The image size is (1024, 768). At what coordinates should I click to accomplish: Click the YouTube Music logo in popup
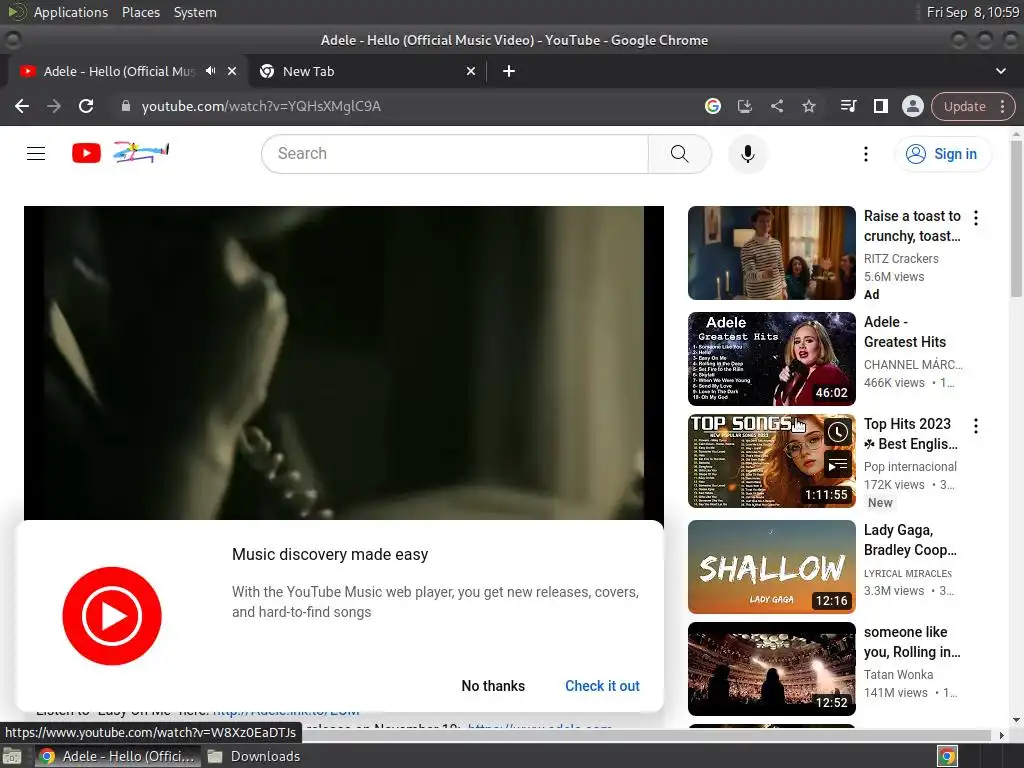point(112,616)
